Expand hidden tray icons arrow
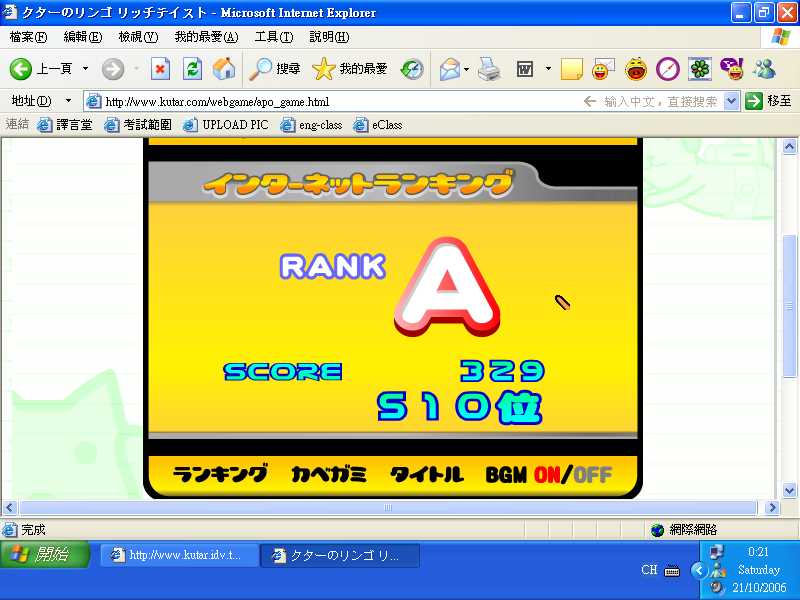Viewport: 800px width, 600px height. coord(699,570)
